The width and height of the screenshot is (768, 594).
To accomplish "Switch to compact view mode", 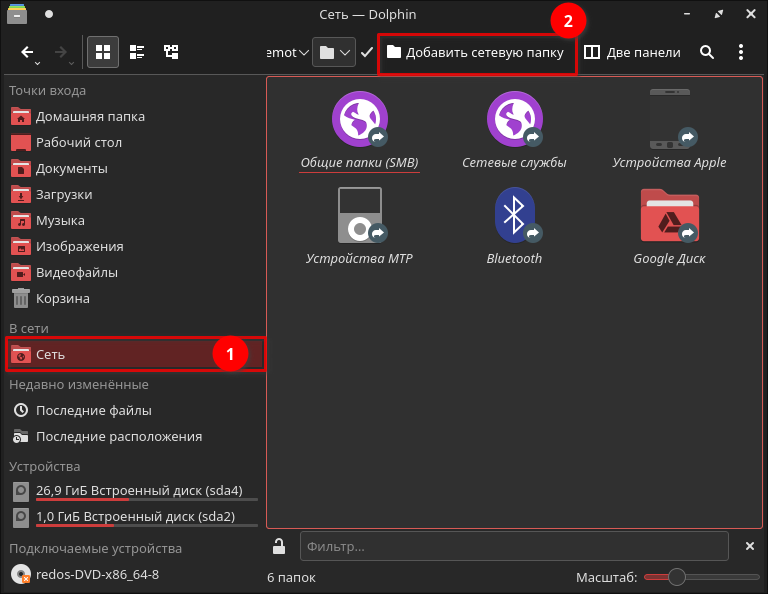I will (x=137, y=52).
